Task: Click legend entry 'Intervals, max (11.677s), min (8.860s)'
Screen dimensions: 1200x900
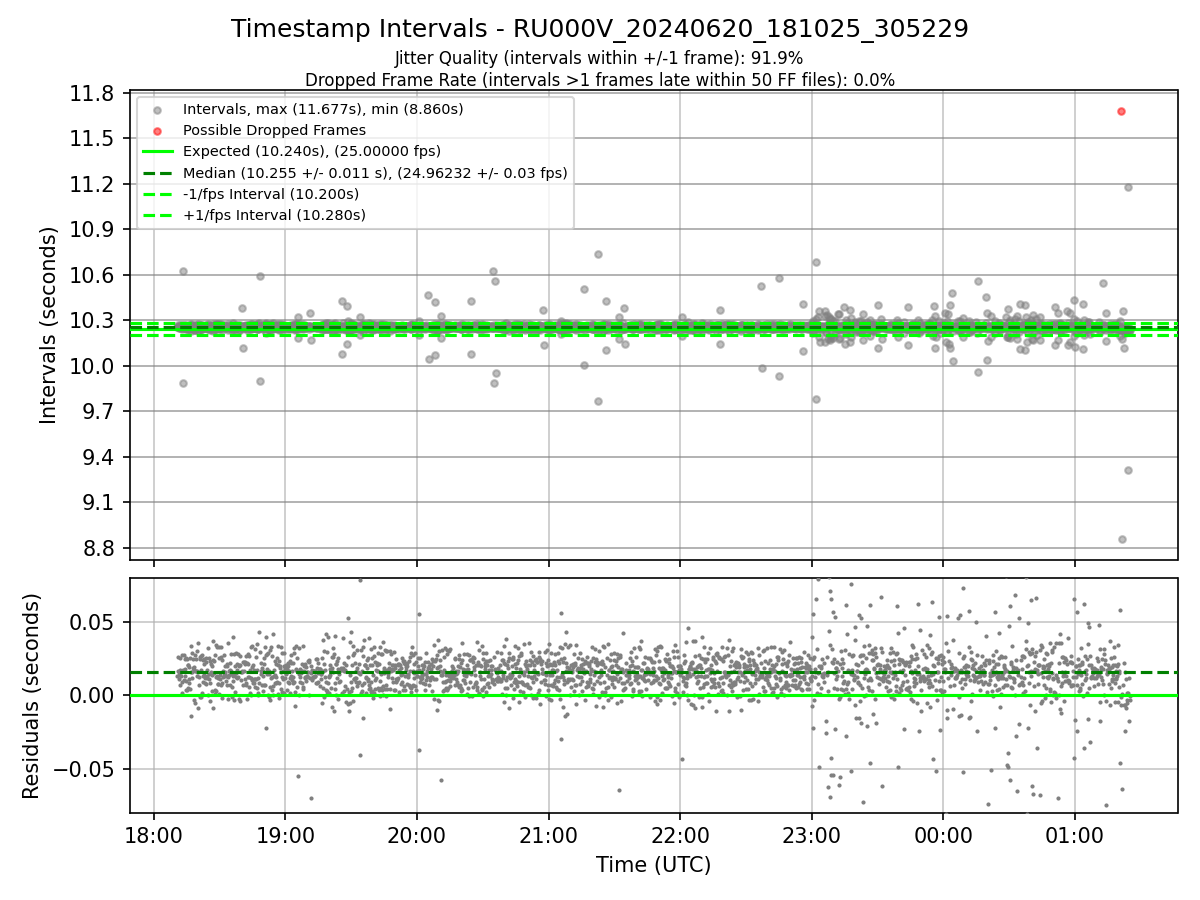Action: [x=323, y=109]
